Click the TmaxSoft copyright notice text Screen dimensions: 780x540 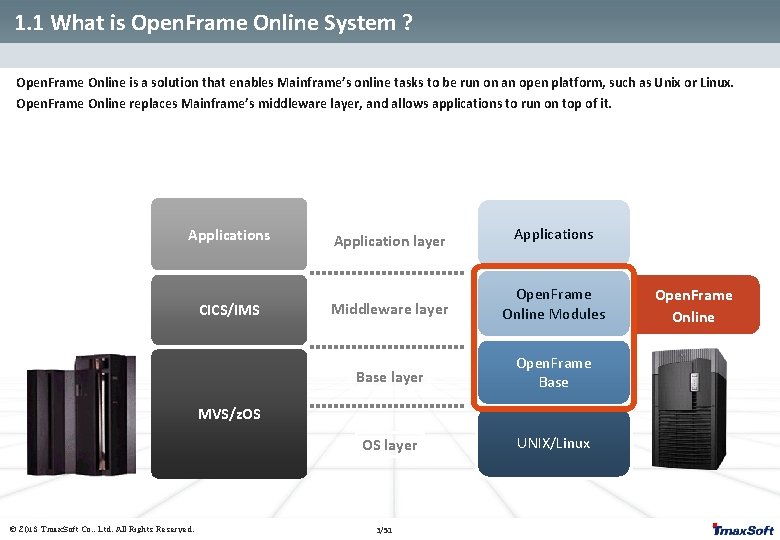click(102, 529)
